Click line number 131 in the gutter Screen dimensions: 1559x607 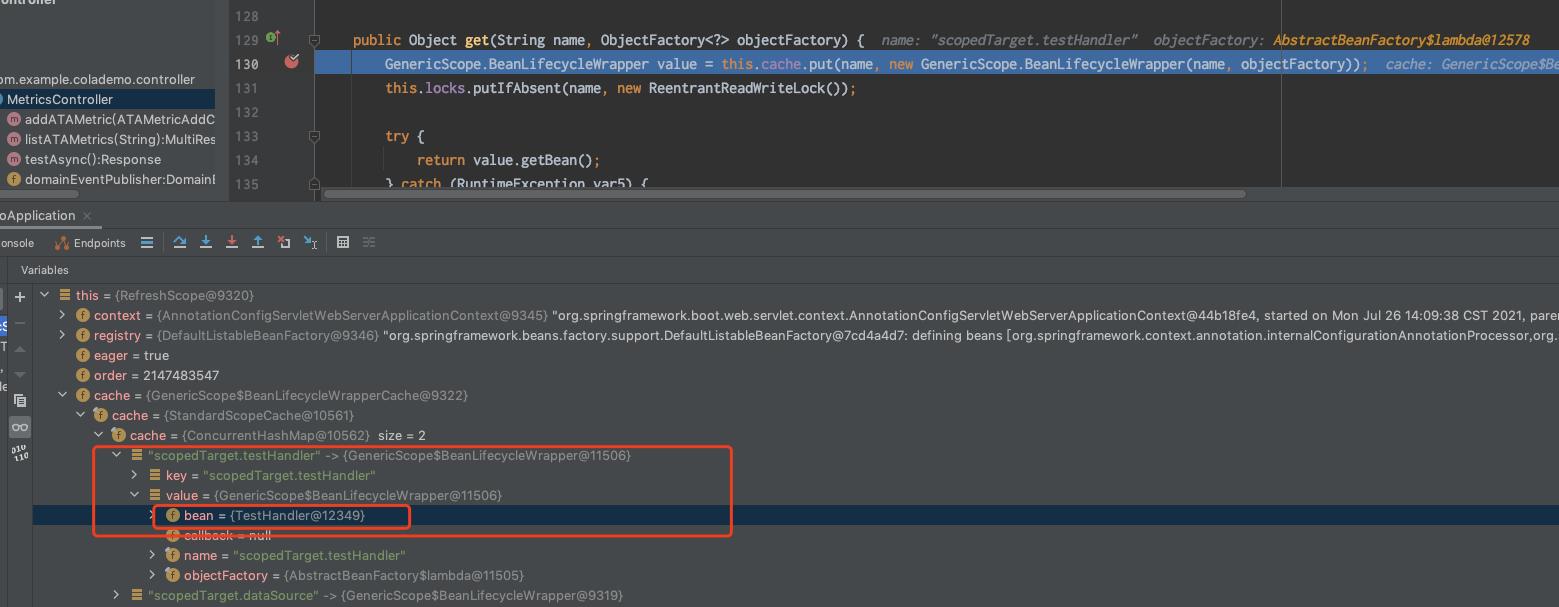246,88
